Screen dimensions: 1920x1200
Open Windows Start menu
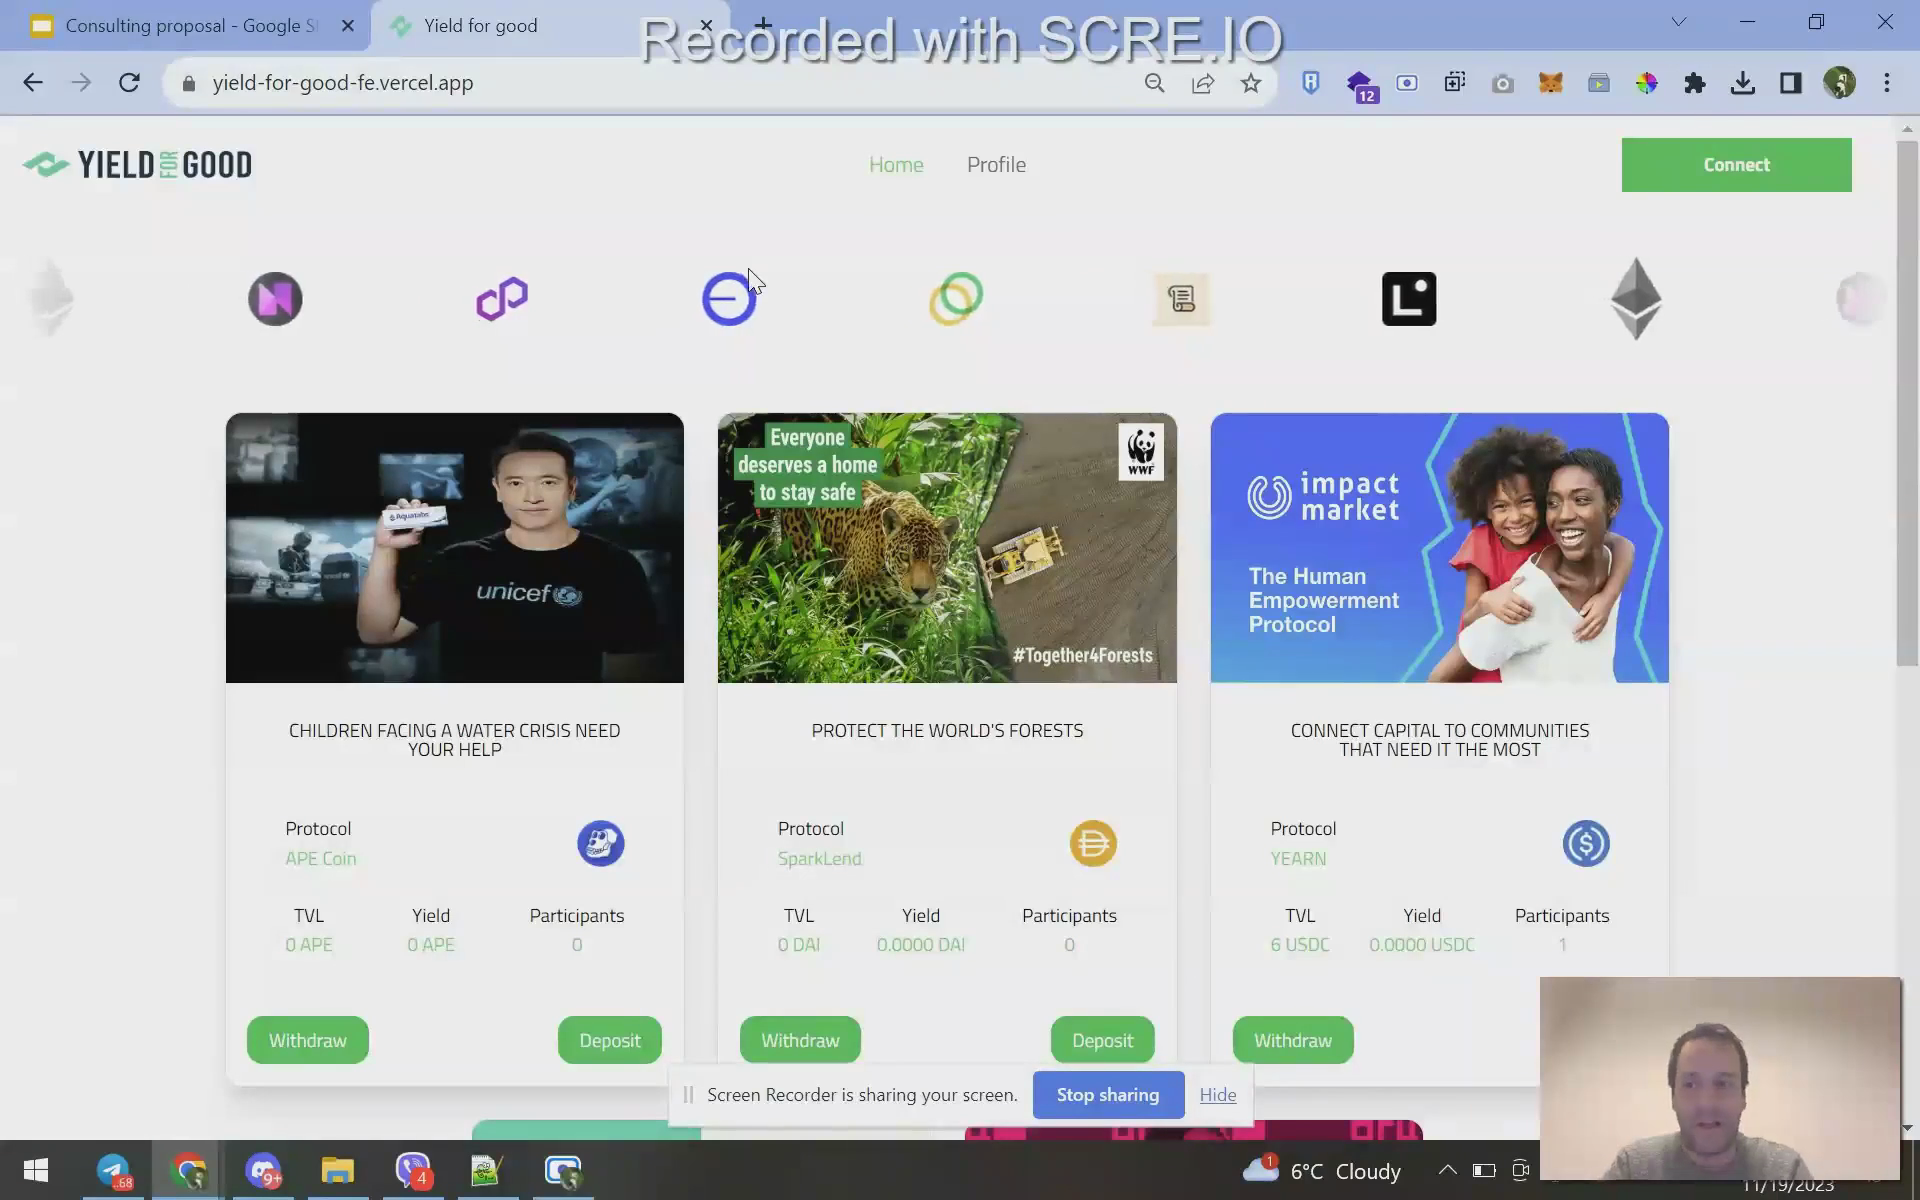(36, 1170)
